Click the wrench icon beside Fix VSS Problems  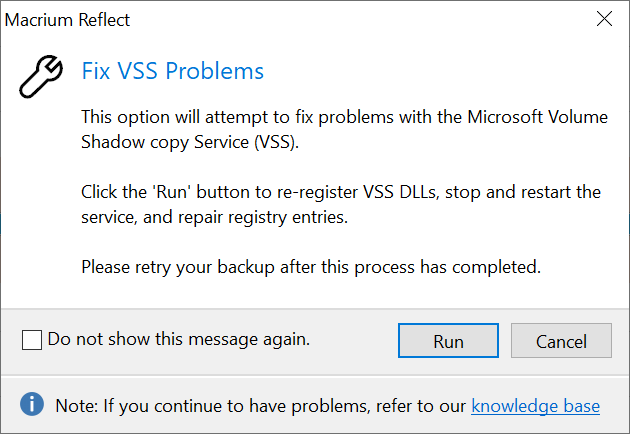coord(41,76)
